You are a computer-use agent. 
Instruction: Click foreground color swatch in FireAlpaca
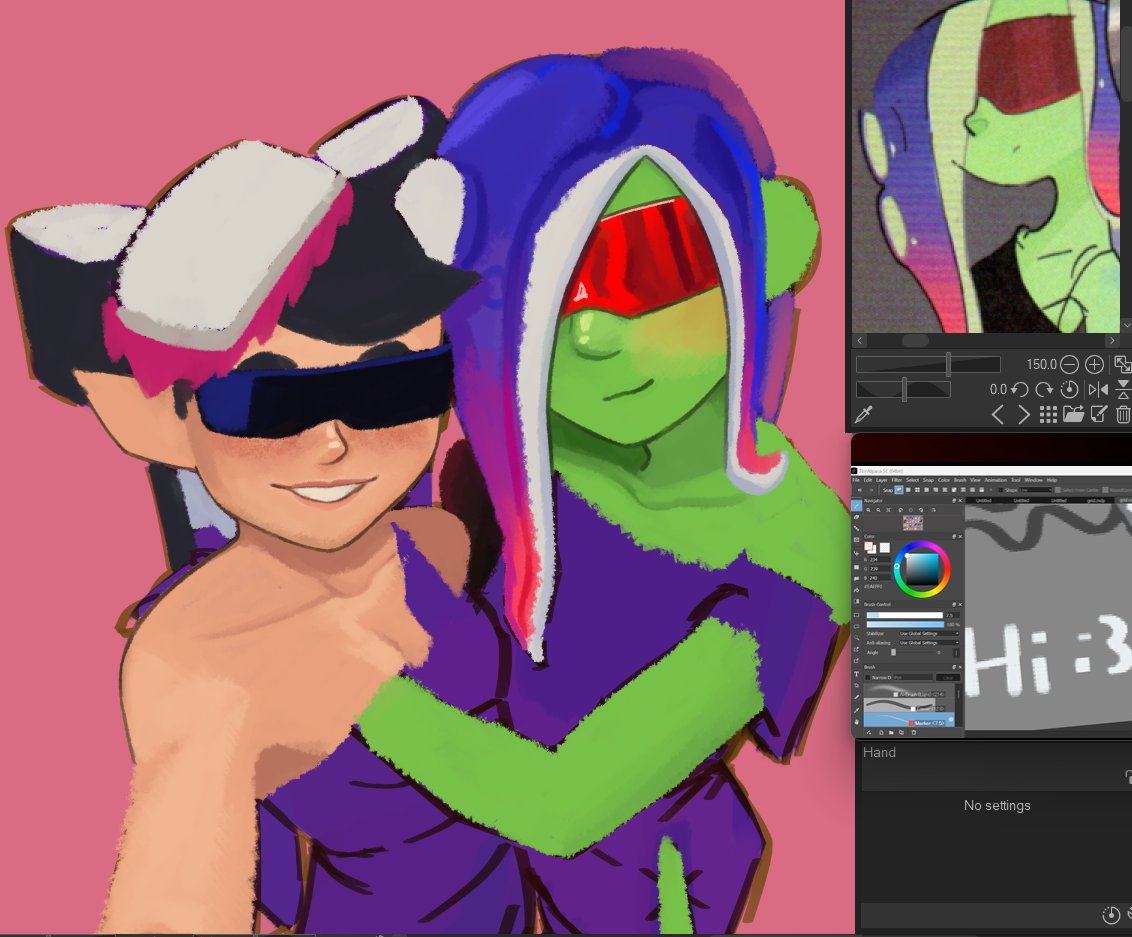coord(868,546)
